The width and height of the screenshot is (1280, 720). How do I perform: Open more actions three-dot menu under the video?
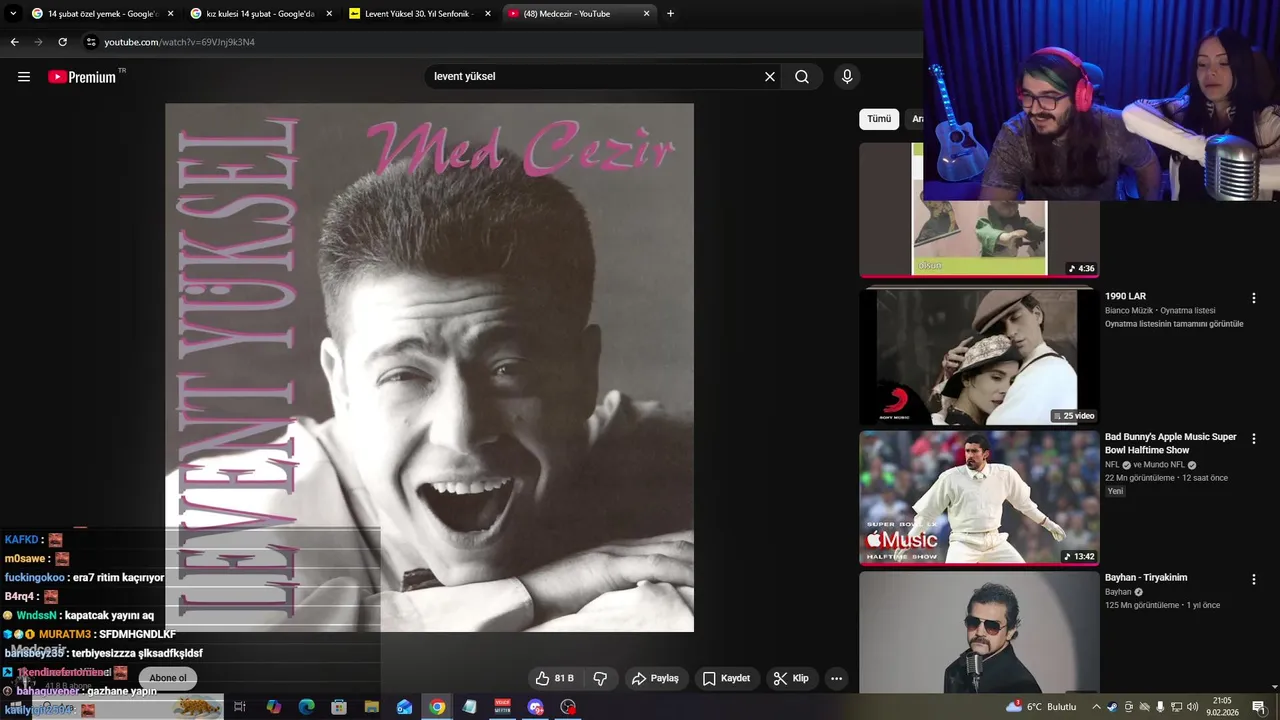click(837, 678)
